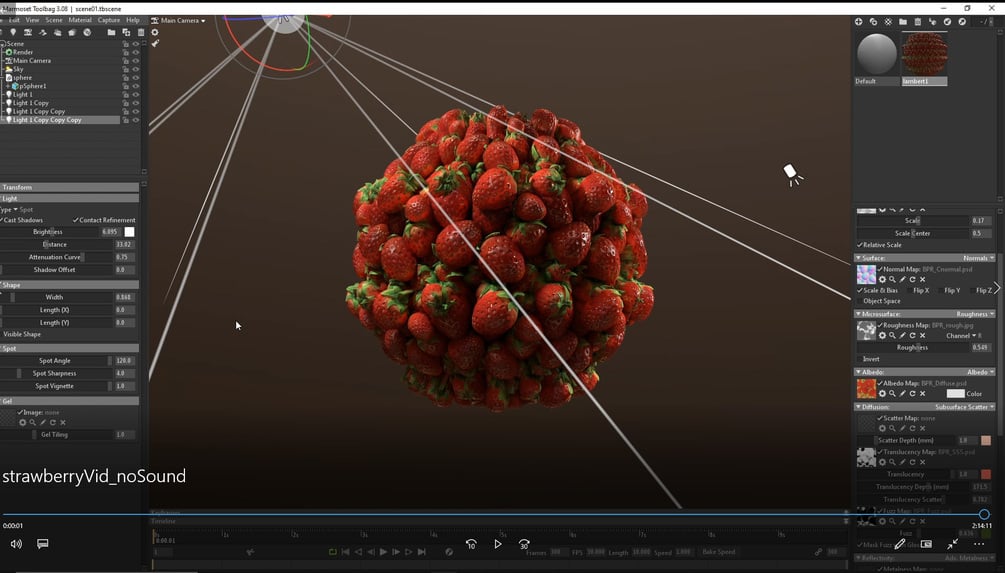
Task: Open the Albedo shader dropdown
Action: pos(980,372)
